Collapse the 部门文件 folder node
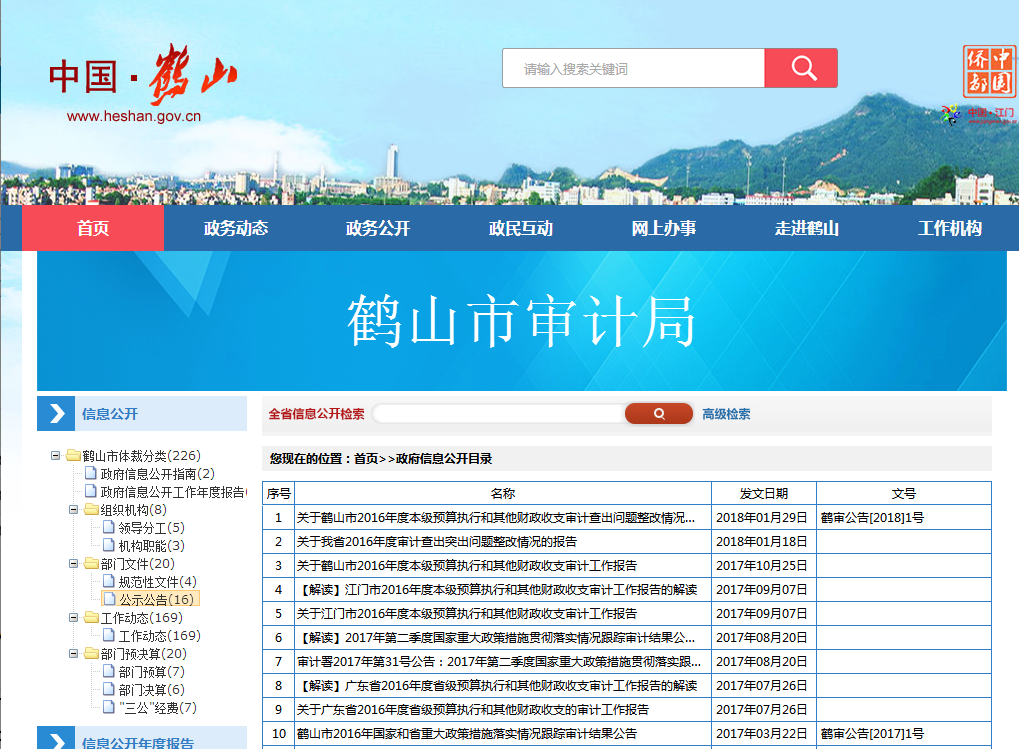The width and height of the screenshot is (1019, 749). 74,564
